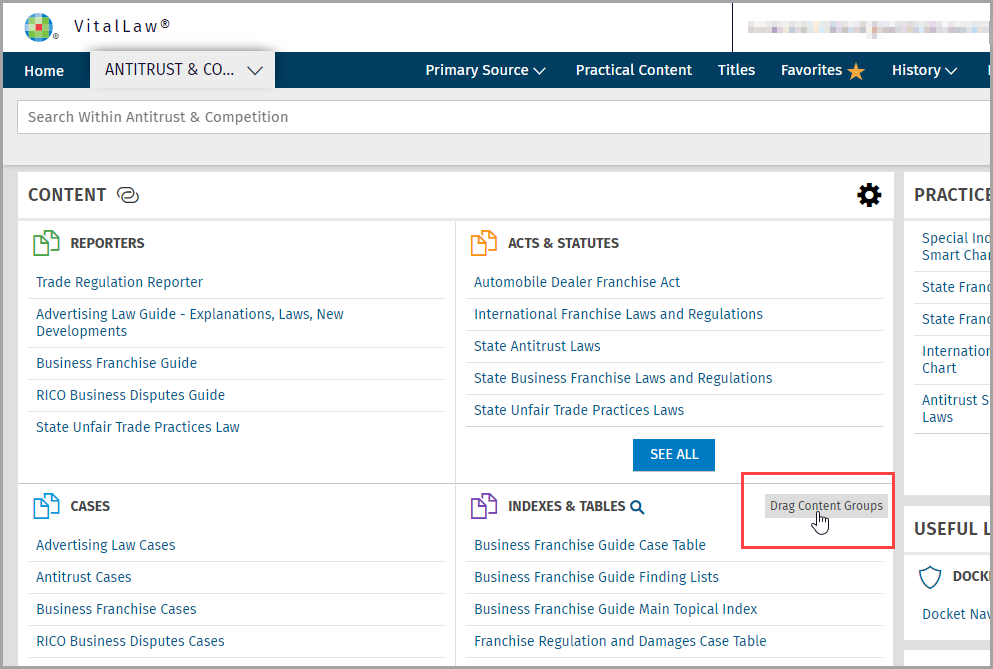Viewport: 993px width, 669px height.
Task: Open Business Franchise Guide Finding Lists
Action: (x=597, y=577)
